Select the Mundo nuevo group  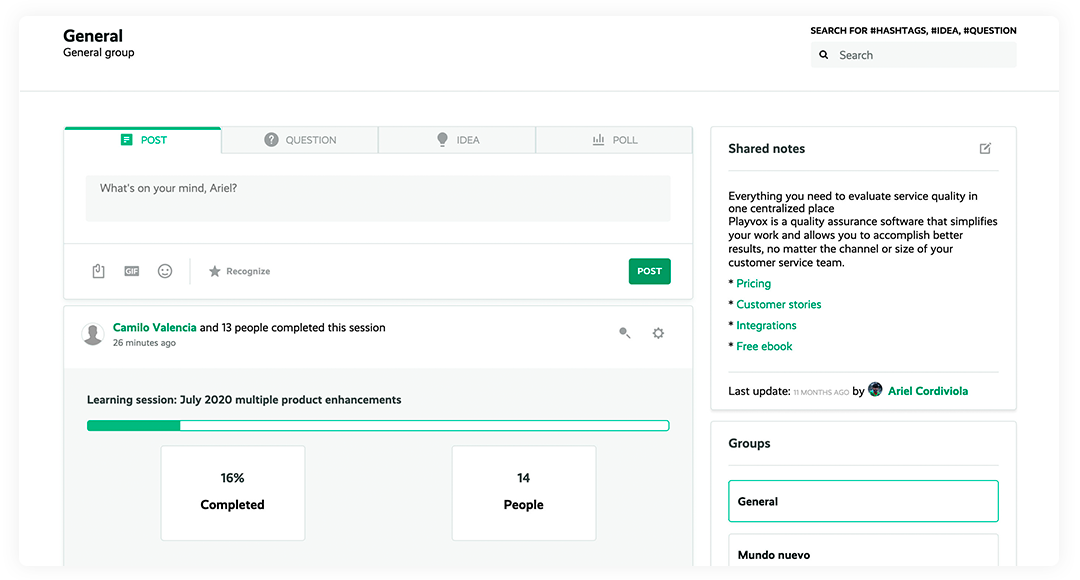tap(863, 551)
